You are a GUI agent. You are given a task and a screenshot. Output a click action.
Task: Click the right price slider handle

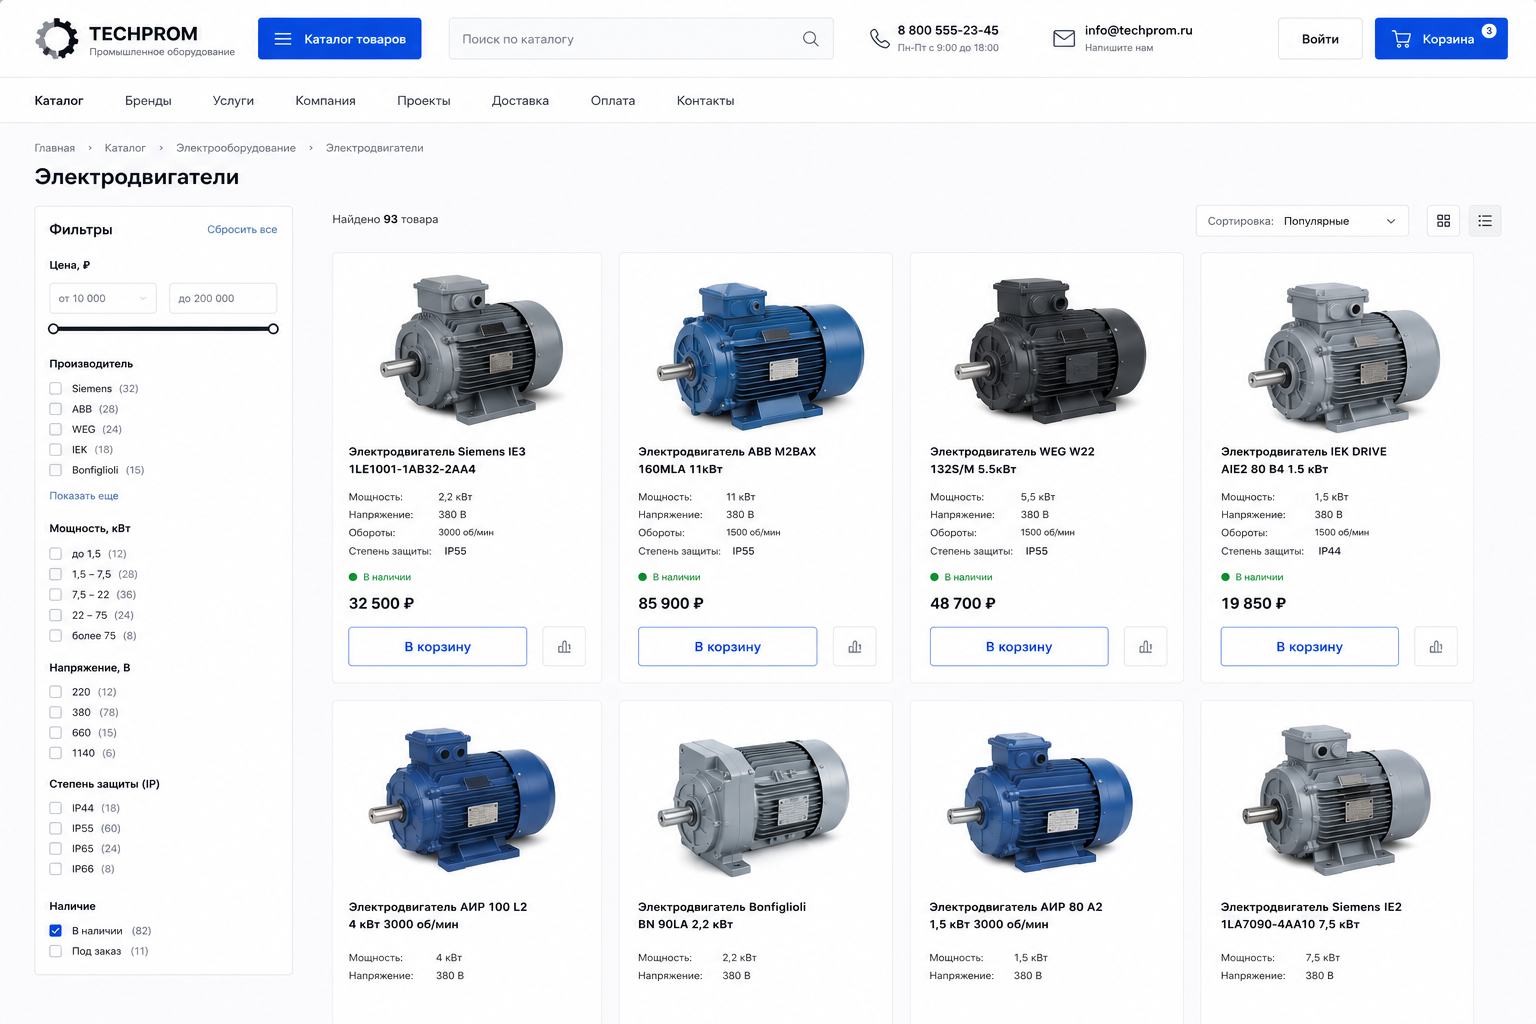pos(273,329)
